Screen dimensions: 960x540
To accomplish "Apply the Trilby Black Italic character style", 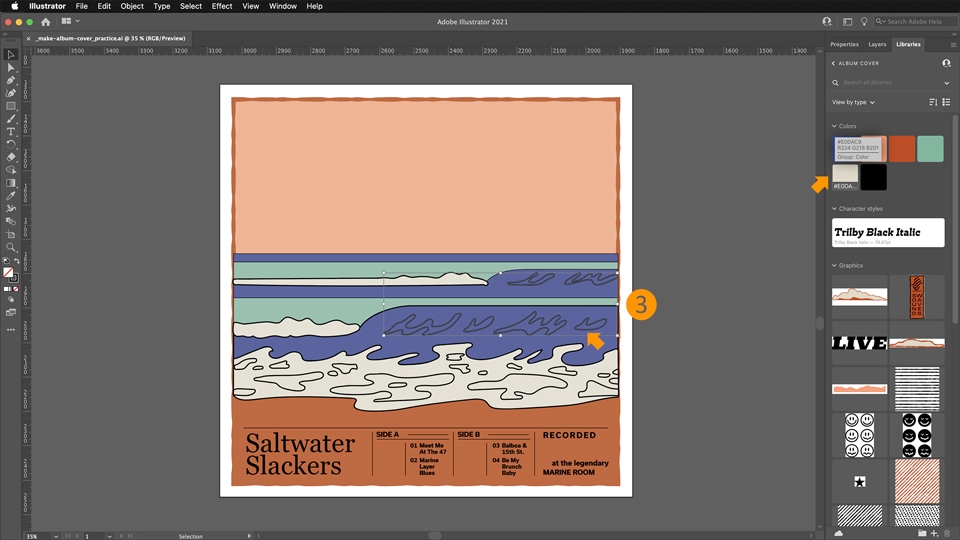I will [x=888, y=233].
